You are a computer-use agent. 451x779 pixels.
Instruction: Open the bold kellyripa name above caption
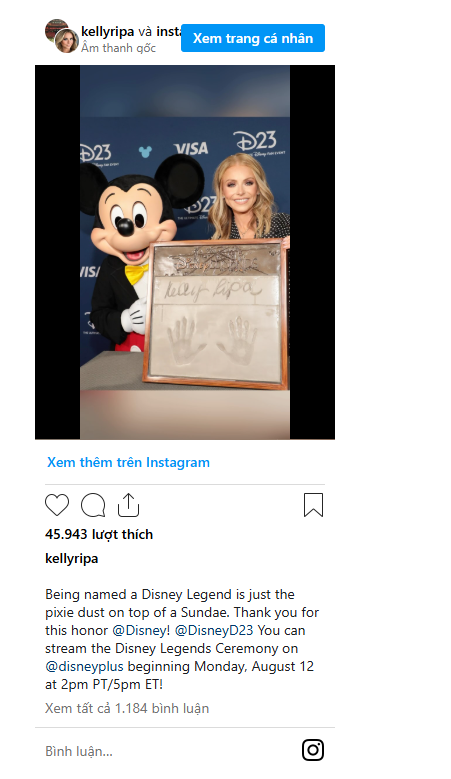tap(72, 559)
